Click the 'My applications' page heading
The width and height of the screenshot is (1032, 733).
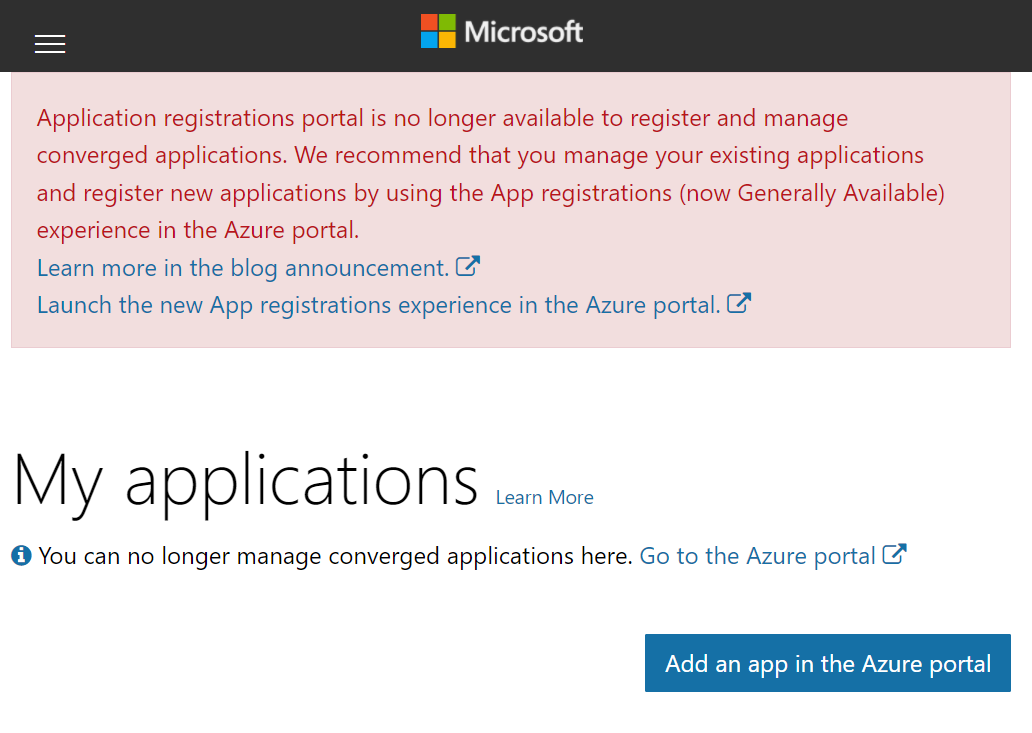point(245,481)
